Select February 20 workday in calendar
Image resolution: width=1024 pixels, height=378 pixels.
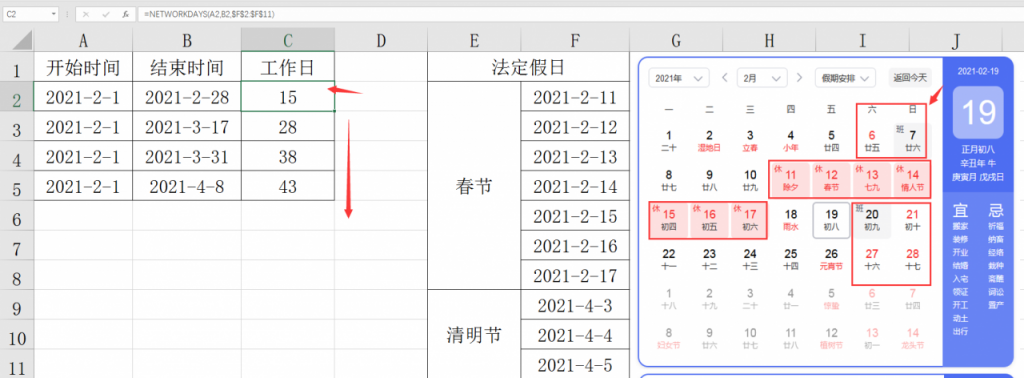pos(872,220)
